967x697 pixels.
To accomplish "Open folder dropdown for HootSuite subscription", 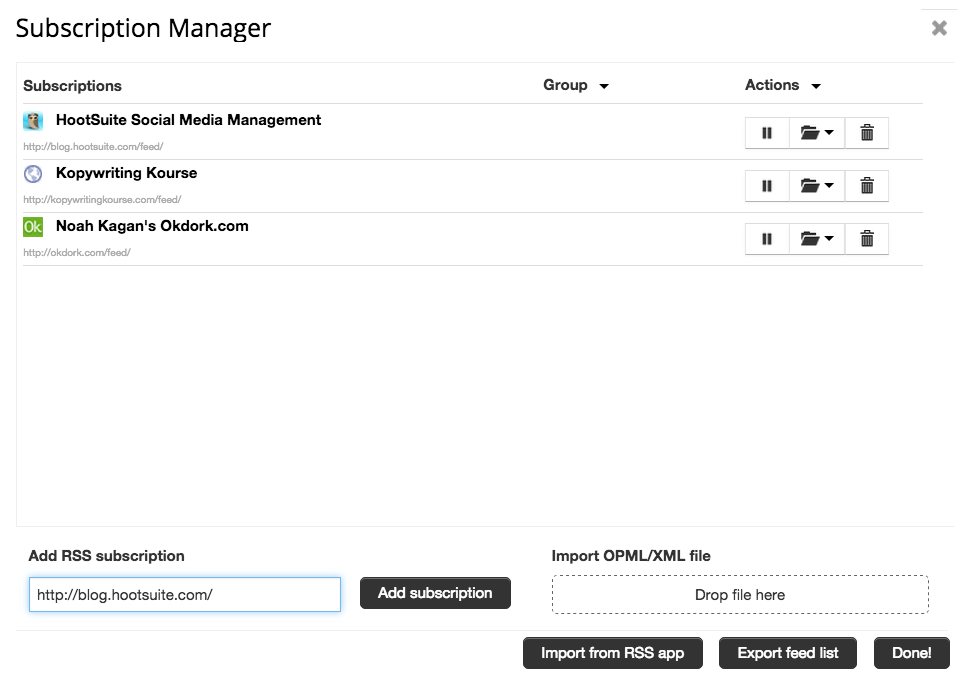I will (x=817, y=133).
